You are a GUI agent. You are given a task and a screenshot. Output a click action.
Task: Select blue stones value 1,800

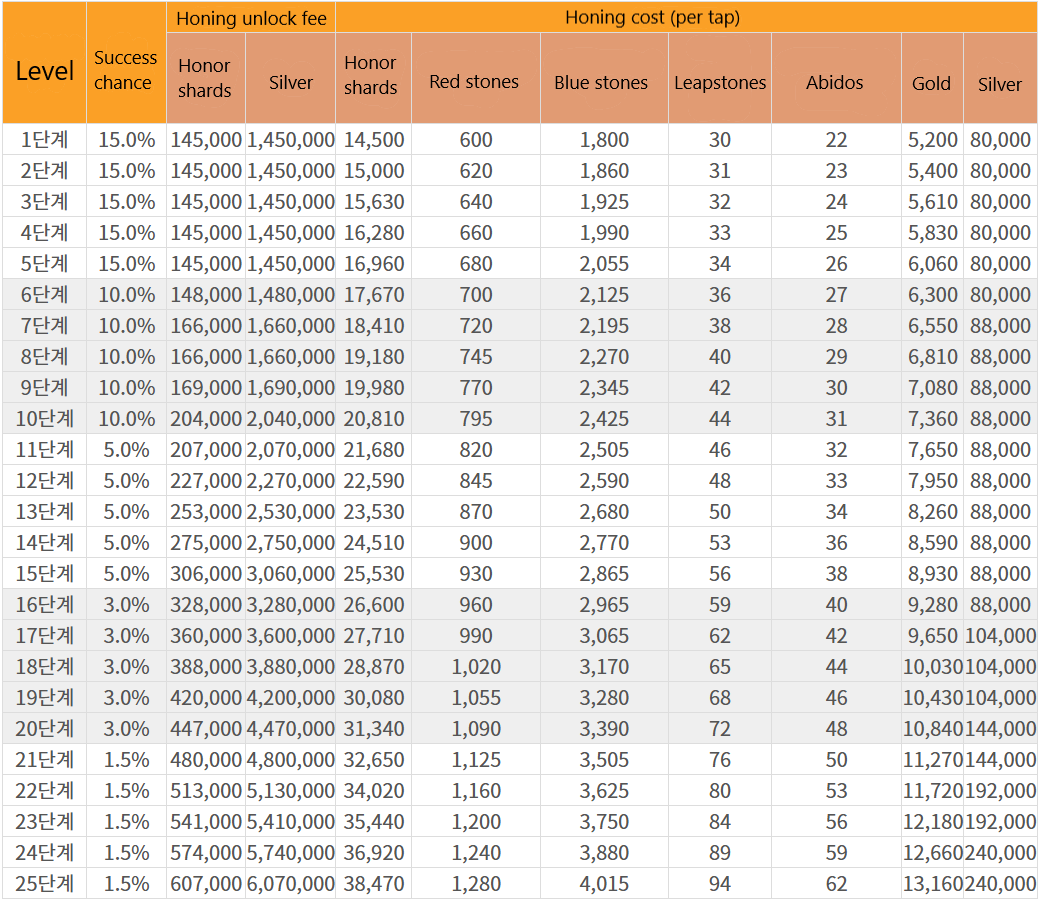604,140
